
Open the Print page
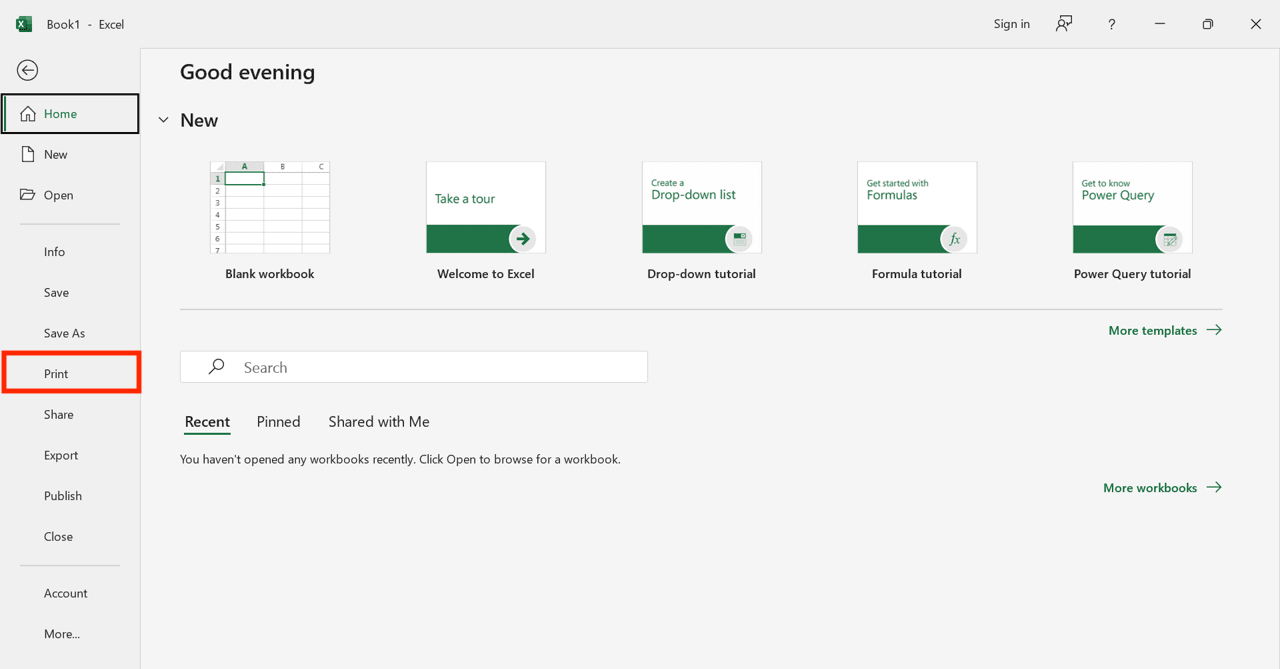[x=70, y=373]
